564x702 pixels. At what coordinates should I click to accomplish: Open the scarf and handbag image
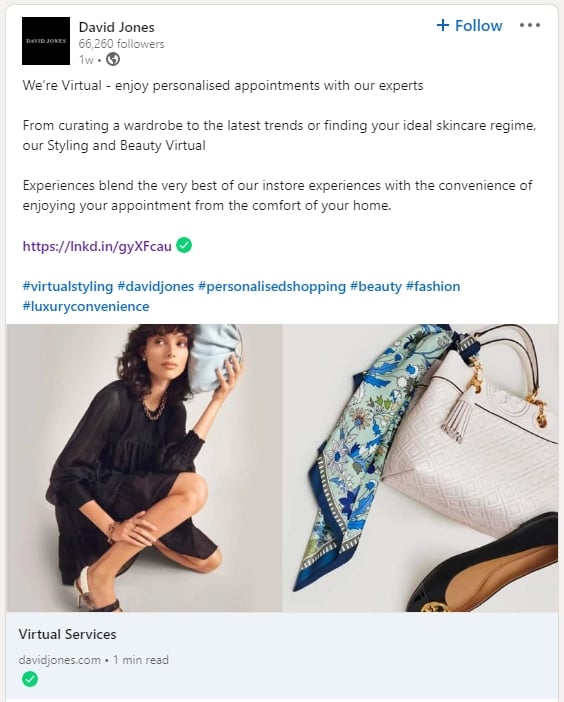[421, 468]
